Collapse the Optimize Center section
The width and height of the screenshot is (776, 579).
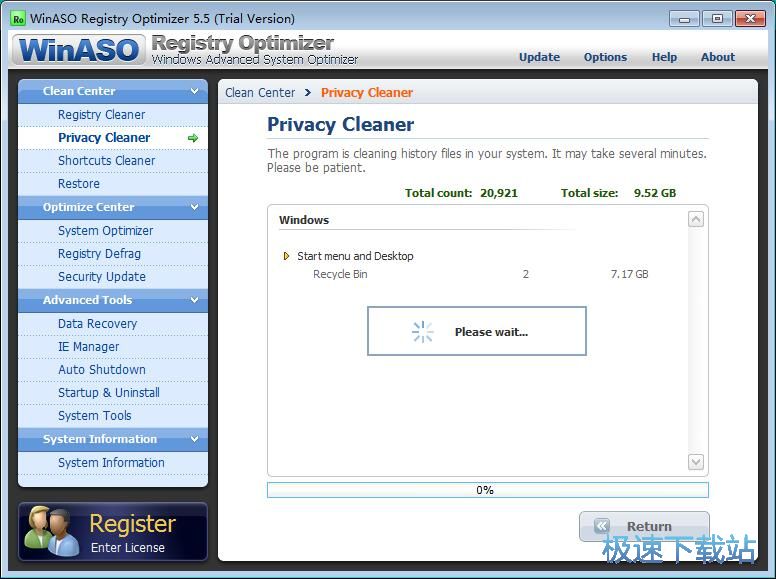click(194, 207)
